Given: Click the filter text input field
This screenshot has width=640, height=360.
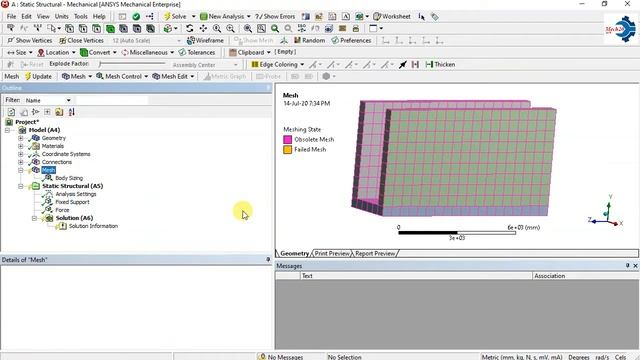Looking at the screenshot, I should (x=111, y=100).
